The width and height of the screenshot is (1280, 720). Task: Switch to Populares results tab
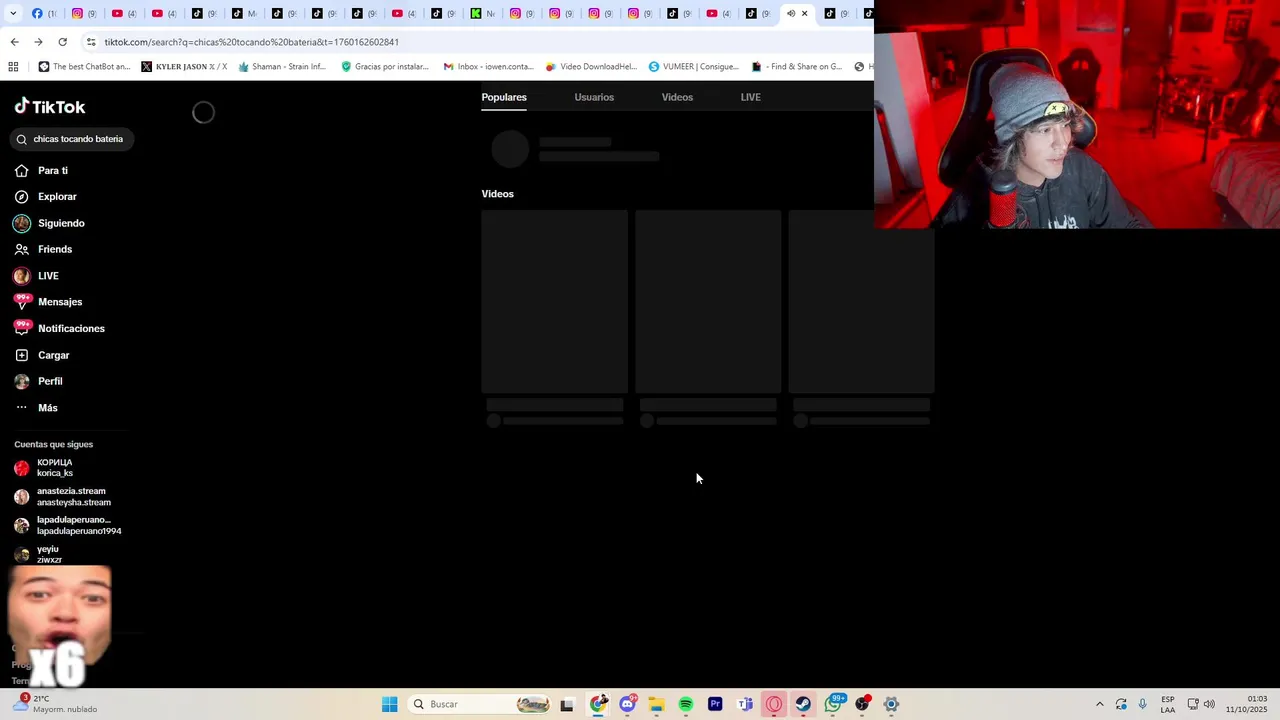click(x=504, y=97)
